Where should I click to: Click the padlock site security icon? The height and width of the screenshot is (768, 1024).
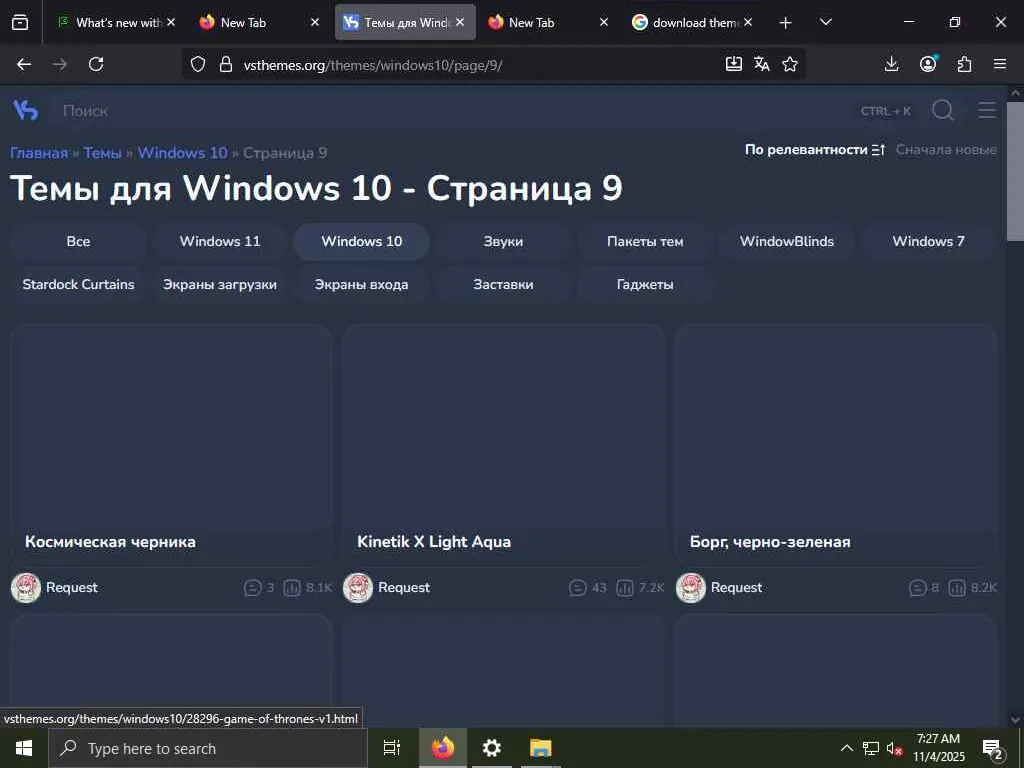pos(226,64)
